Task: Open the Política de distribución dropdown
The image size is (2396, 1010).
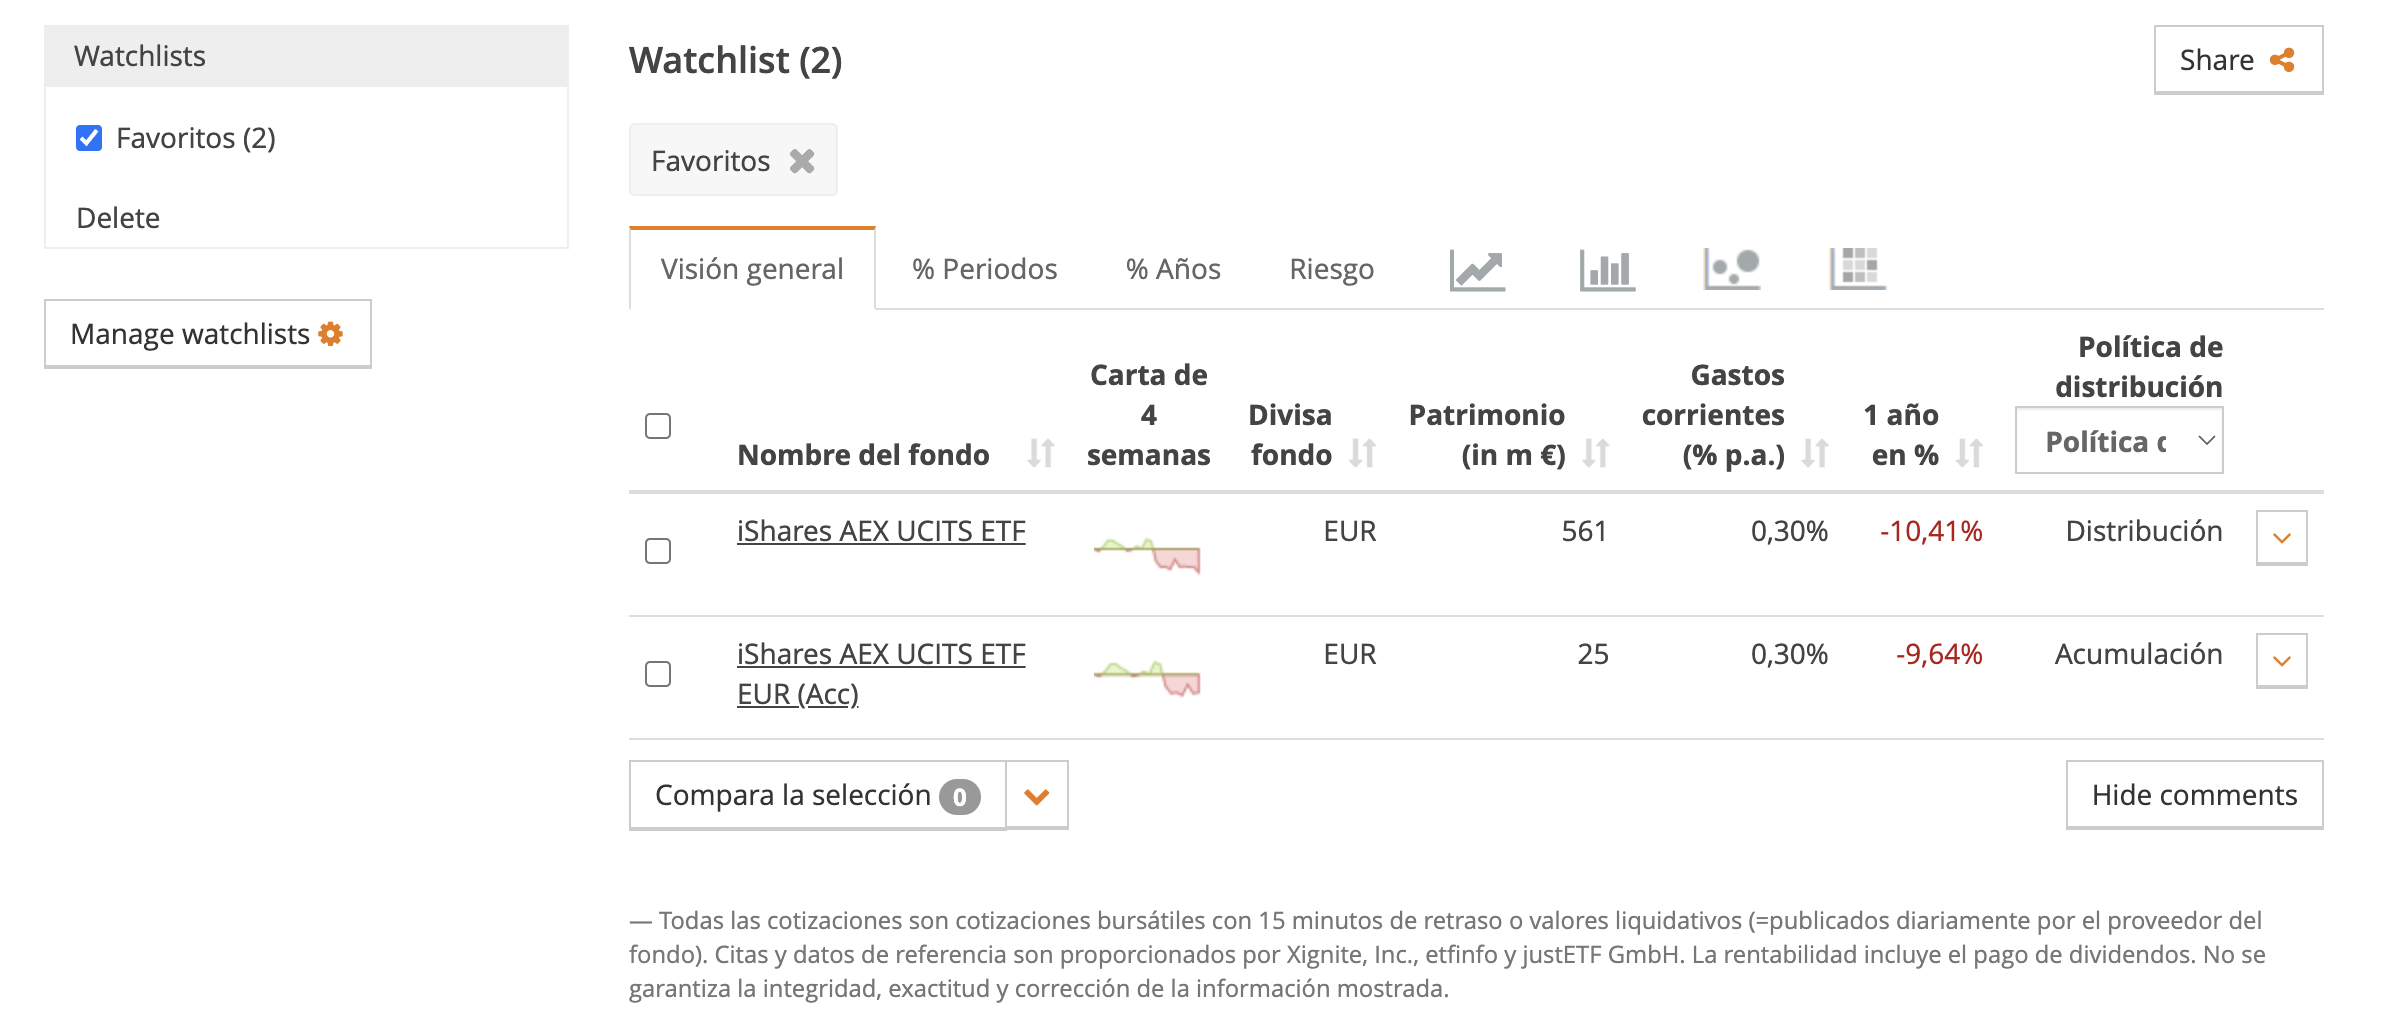Action: click(x=2119, y=438)
